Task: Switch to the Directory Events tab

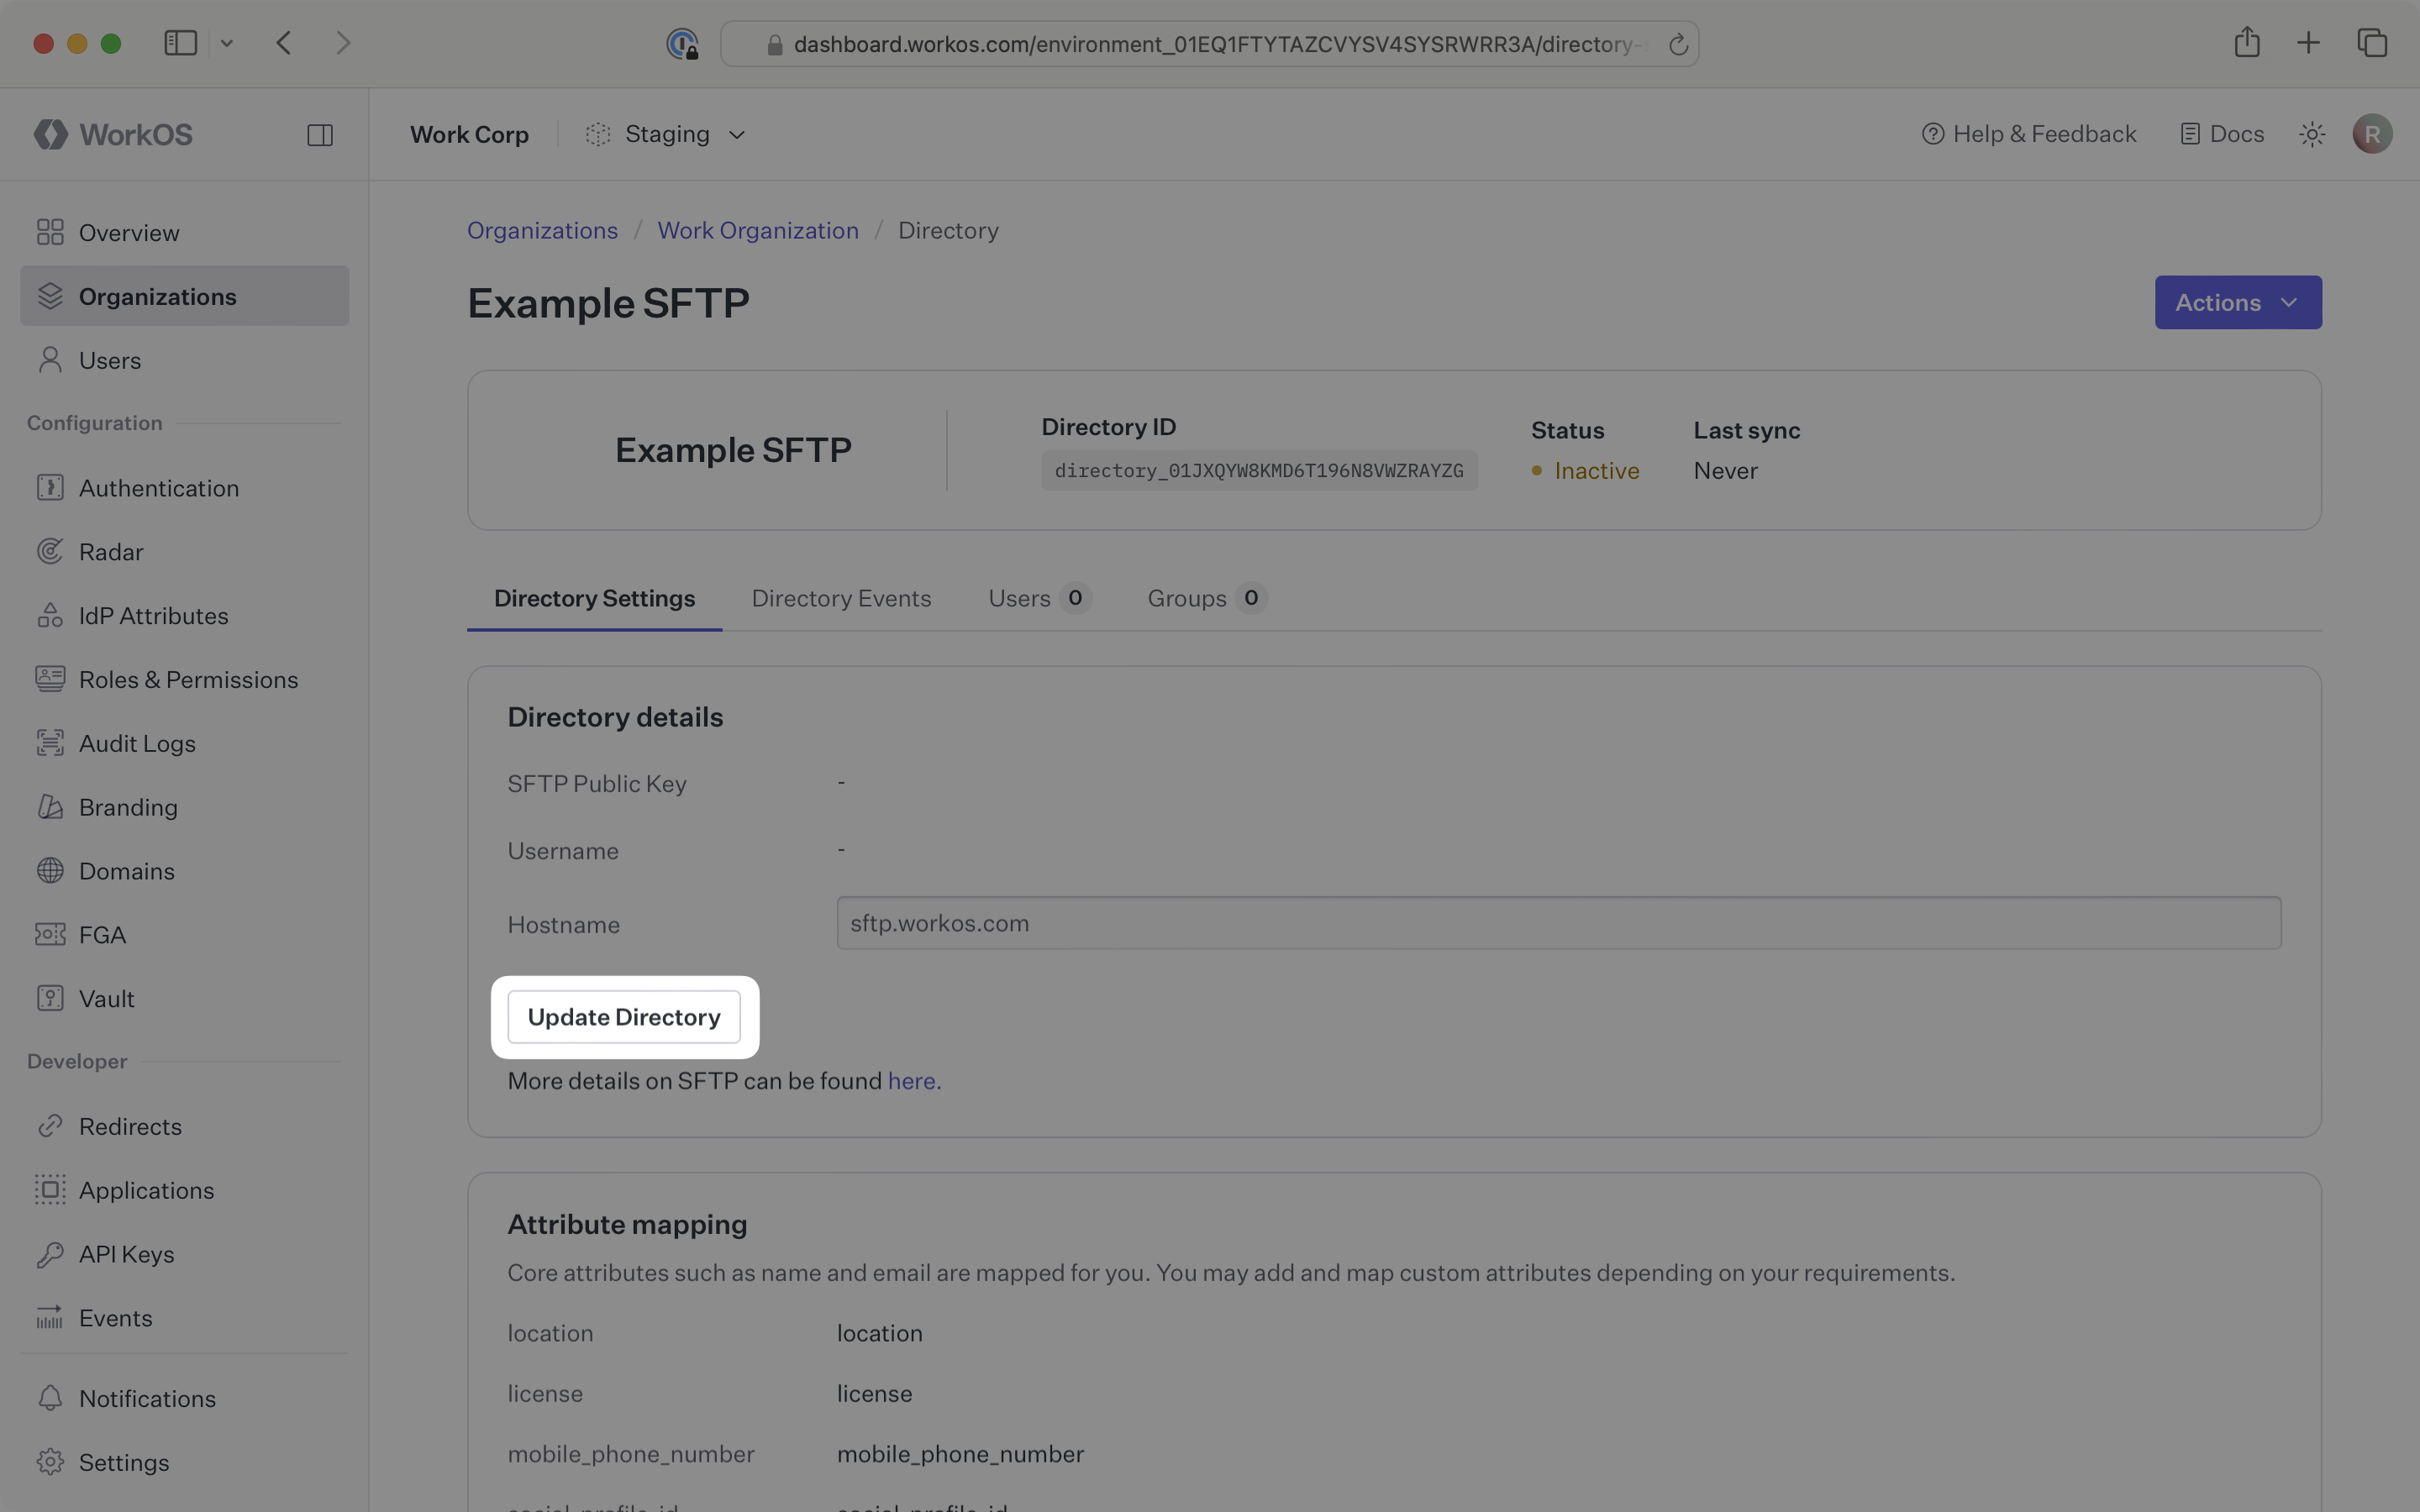Action: click(841, 598)
